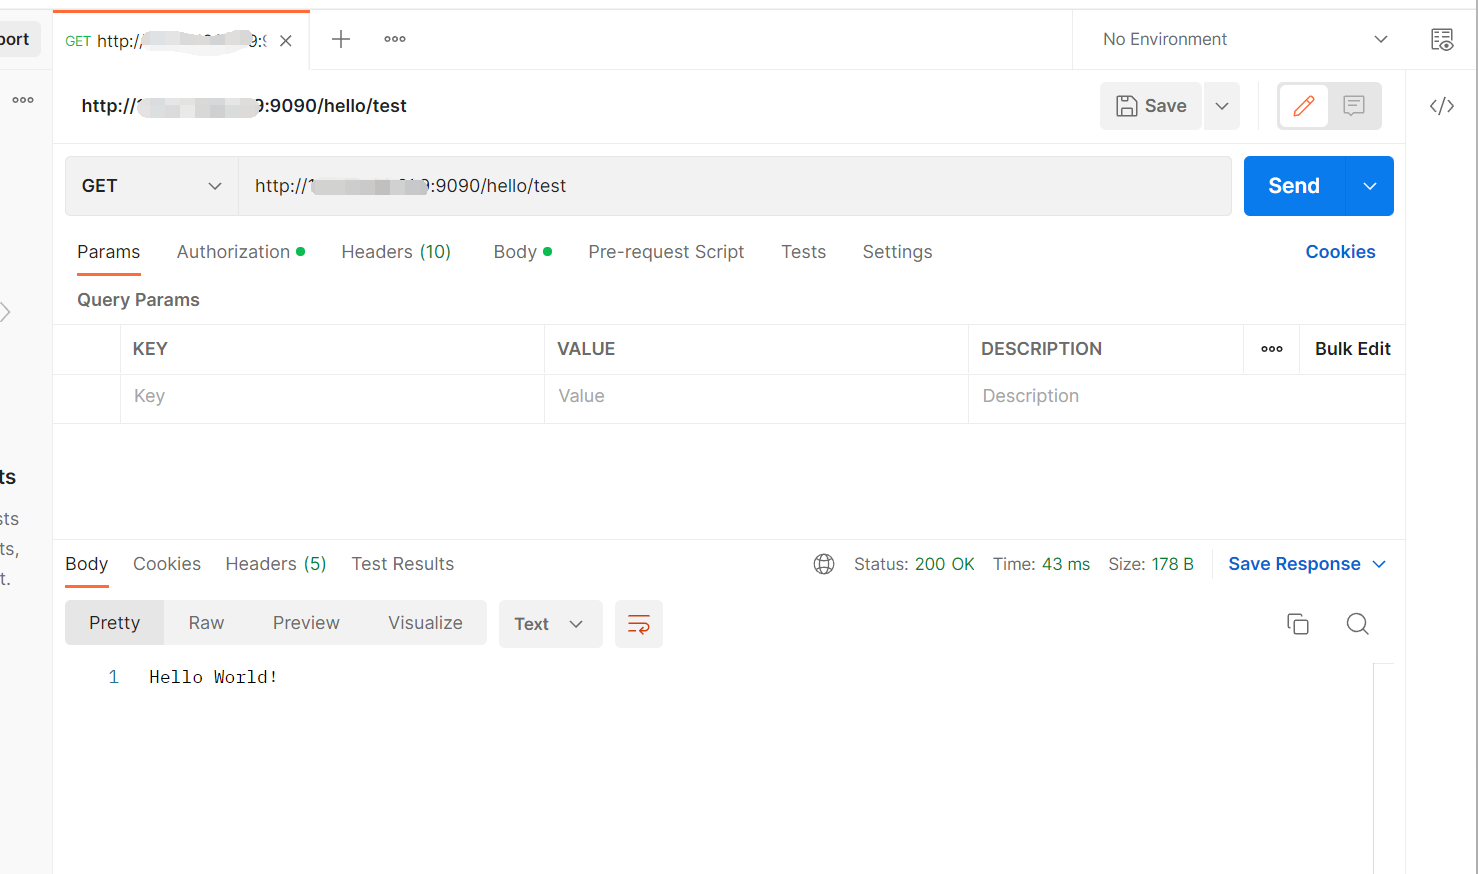Screen dimensions: 1478x874
Task: Open sidebar three-dot options
Action: point(23,100)
